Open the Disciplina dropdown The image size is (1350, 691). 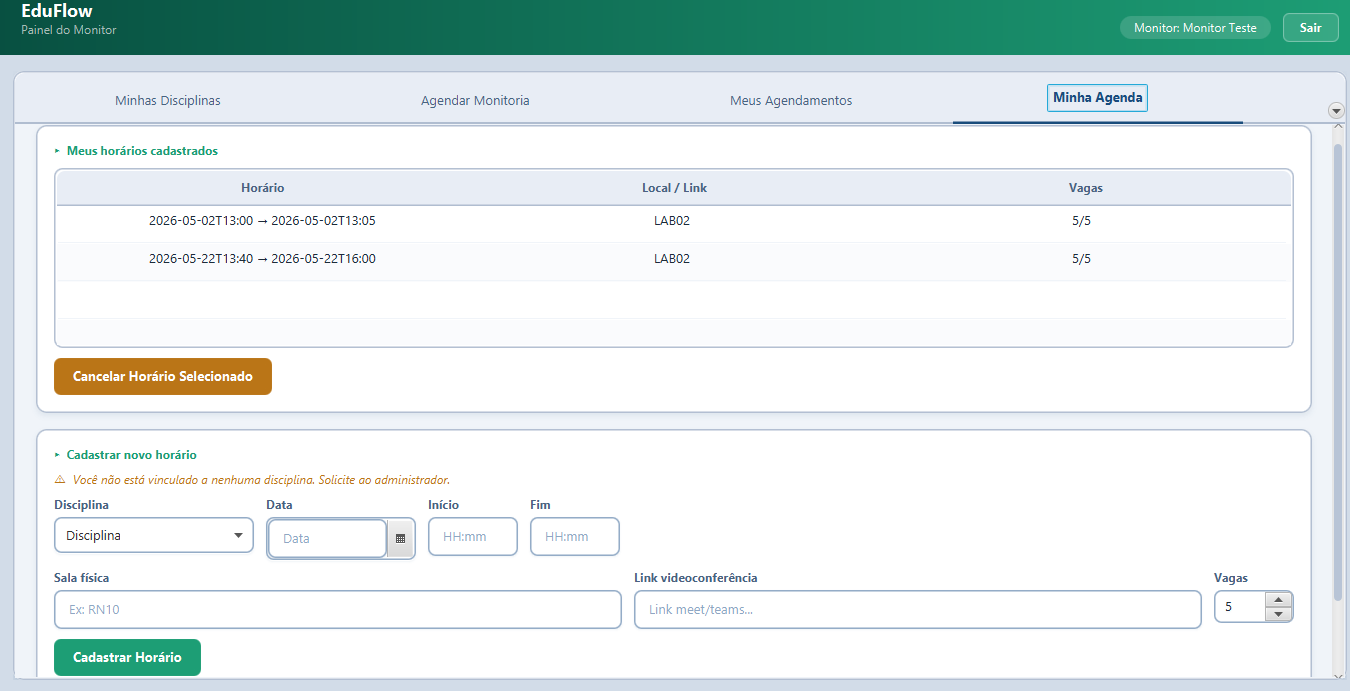coord(154,535)
